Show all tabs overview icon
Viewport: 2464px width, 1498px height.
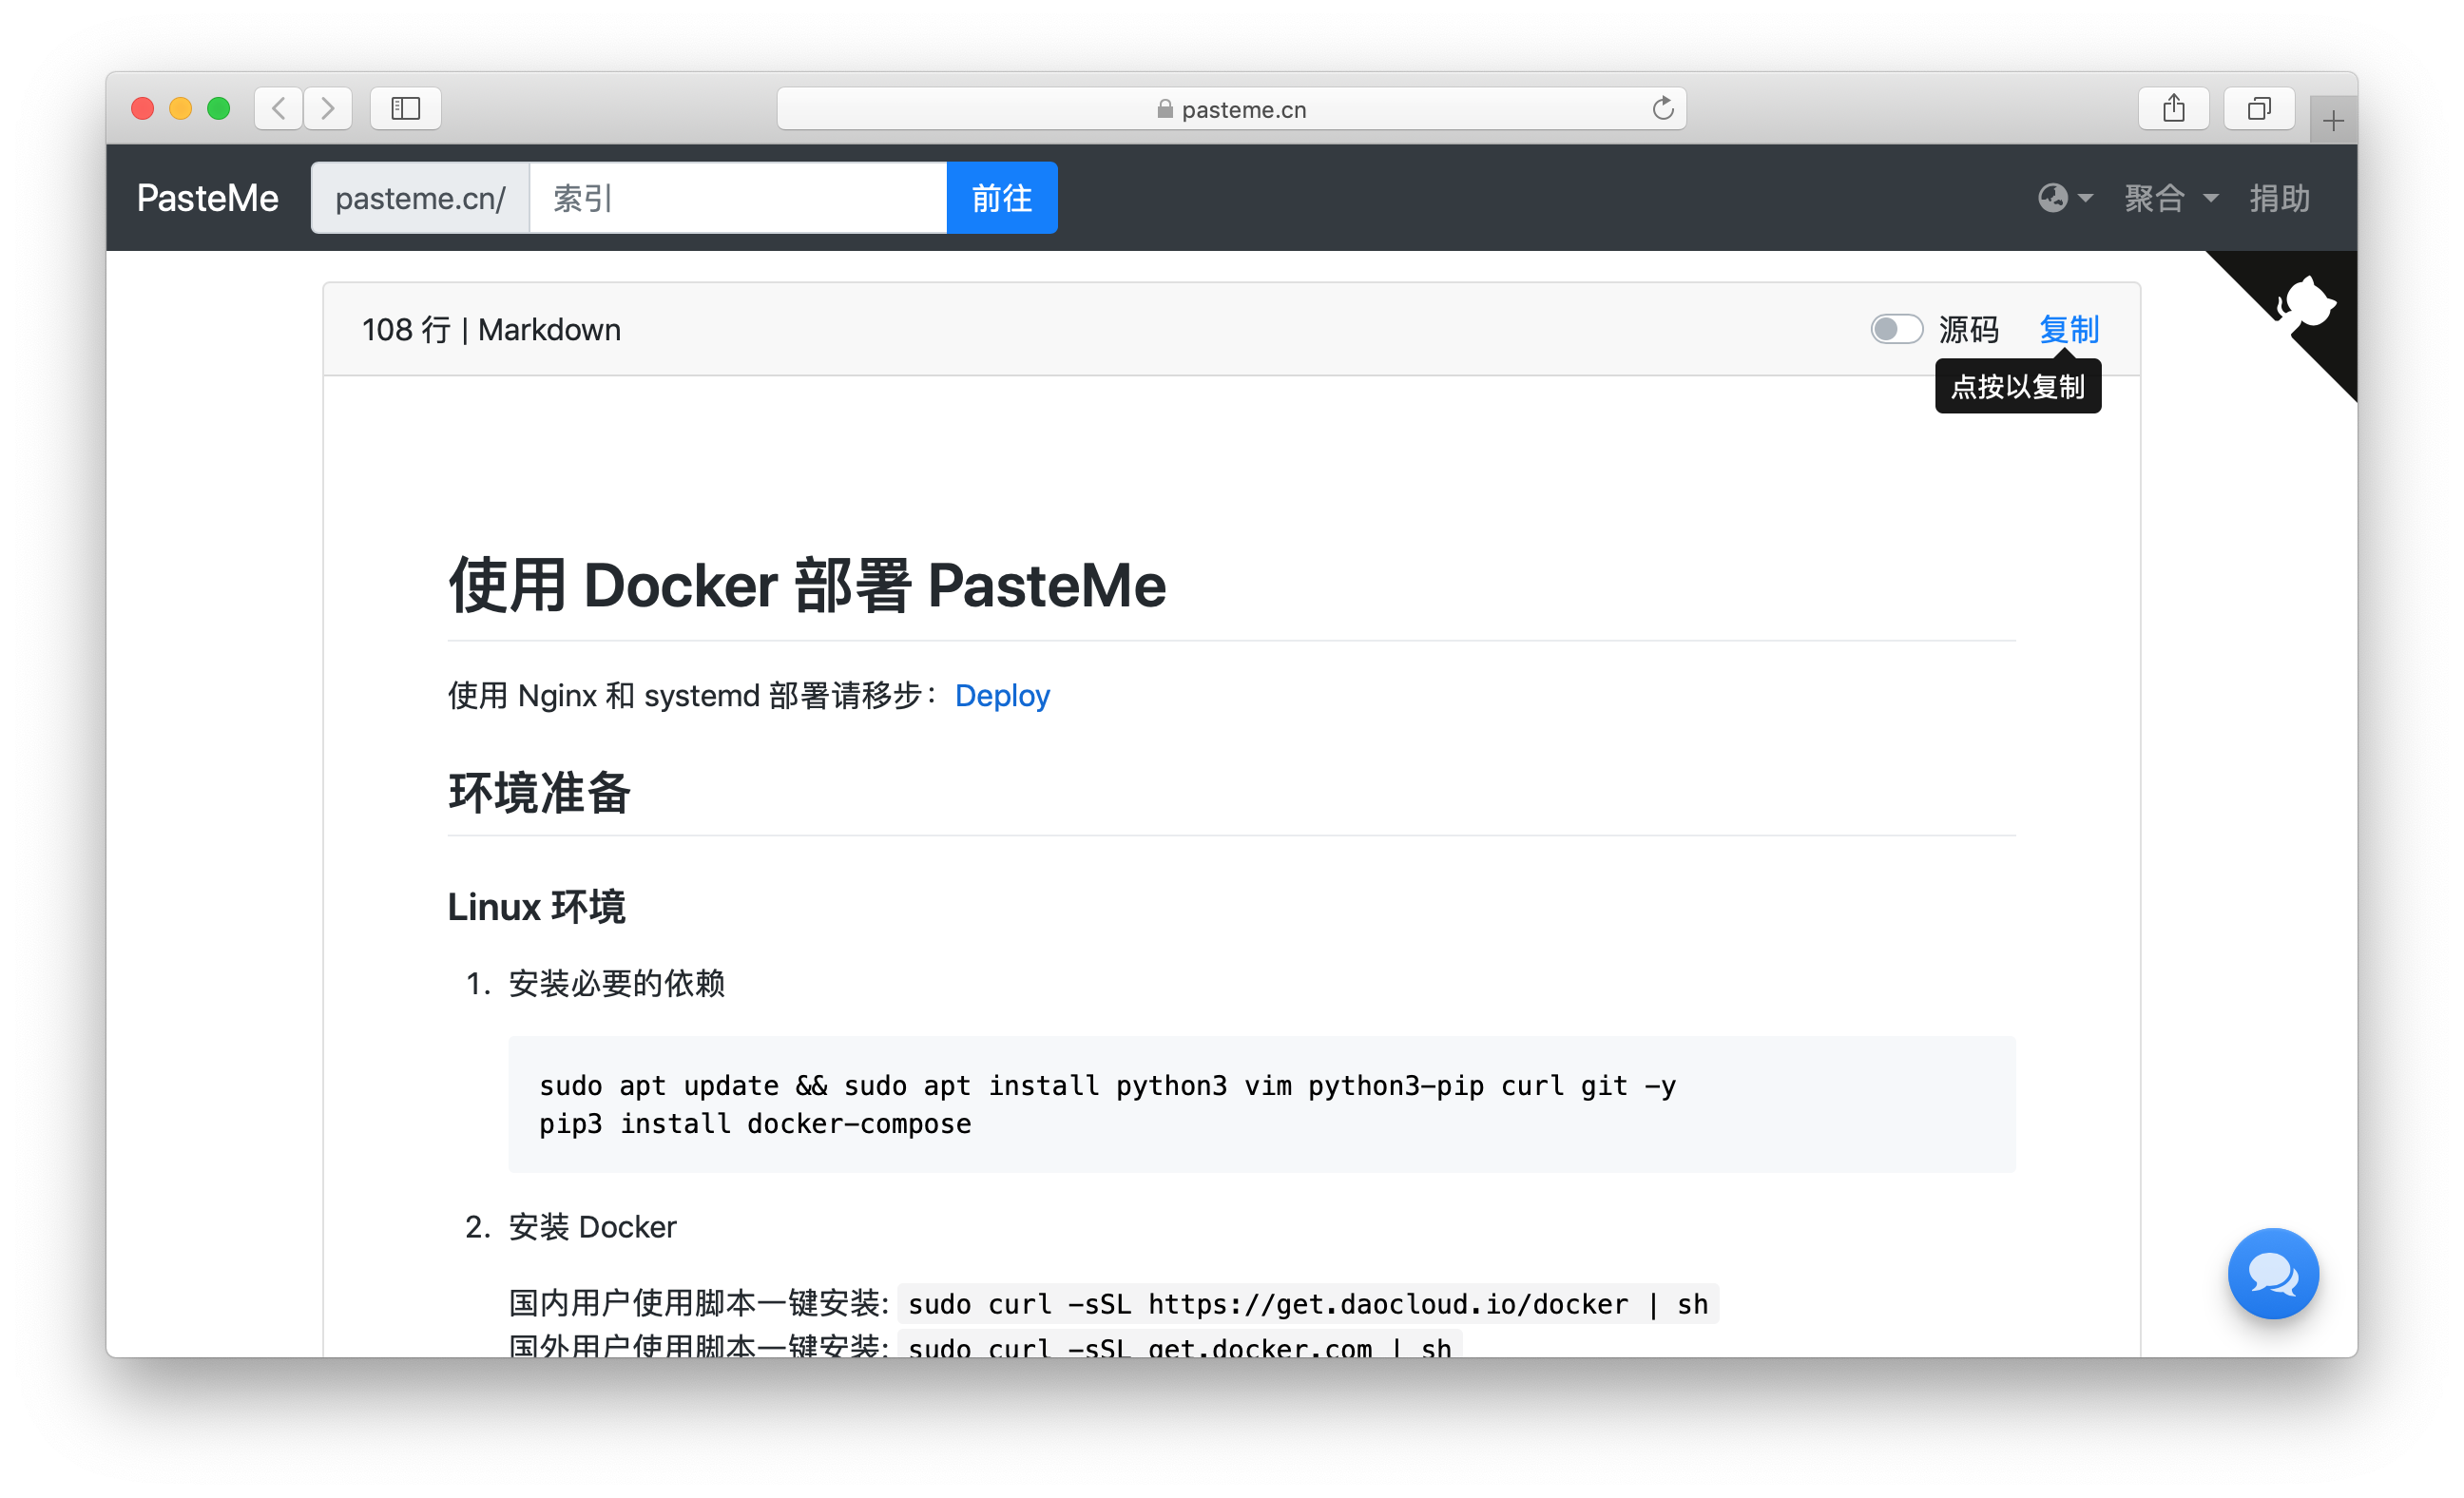coord(2258,108)
